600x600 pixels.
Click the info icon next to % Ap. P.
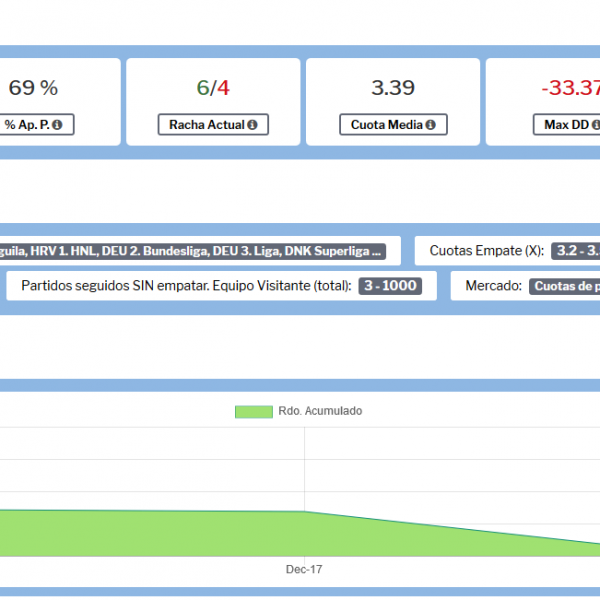[57, 125]
